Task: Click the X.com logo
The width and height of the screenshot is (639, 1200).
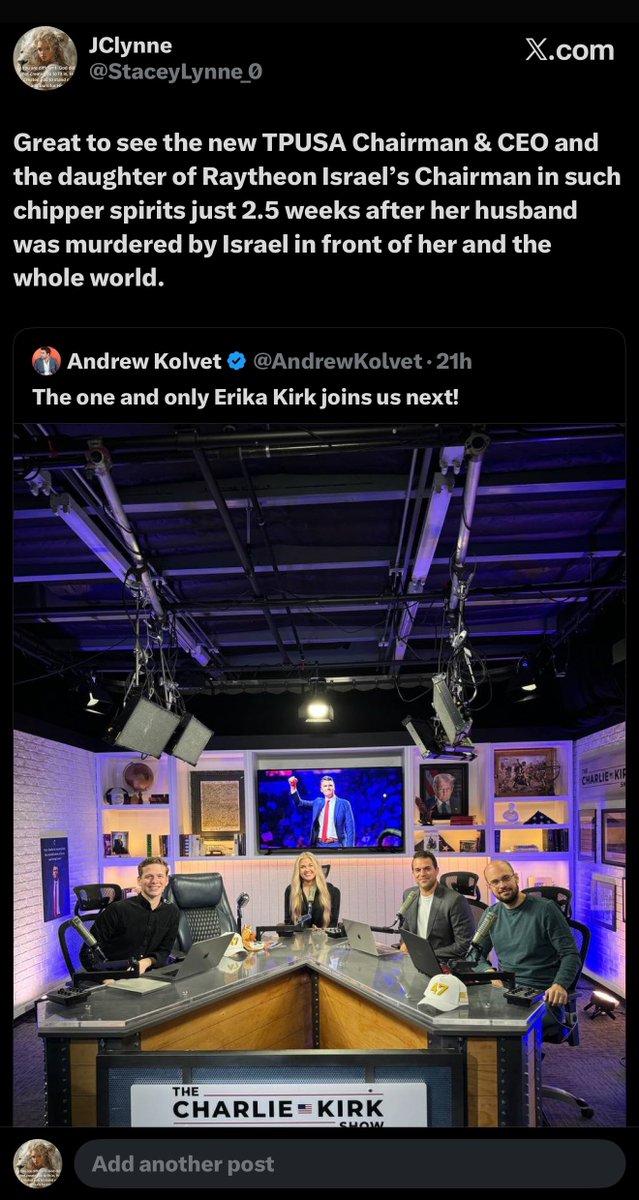Action: (x=569, y=50)
